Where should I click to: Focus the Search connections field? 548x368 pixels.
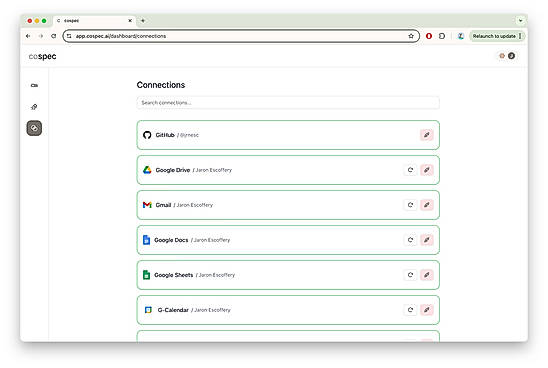point(288,103)
